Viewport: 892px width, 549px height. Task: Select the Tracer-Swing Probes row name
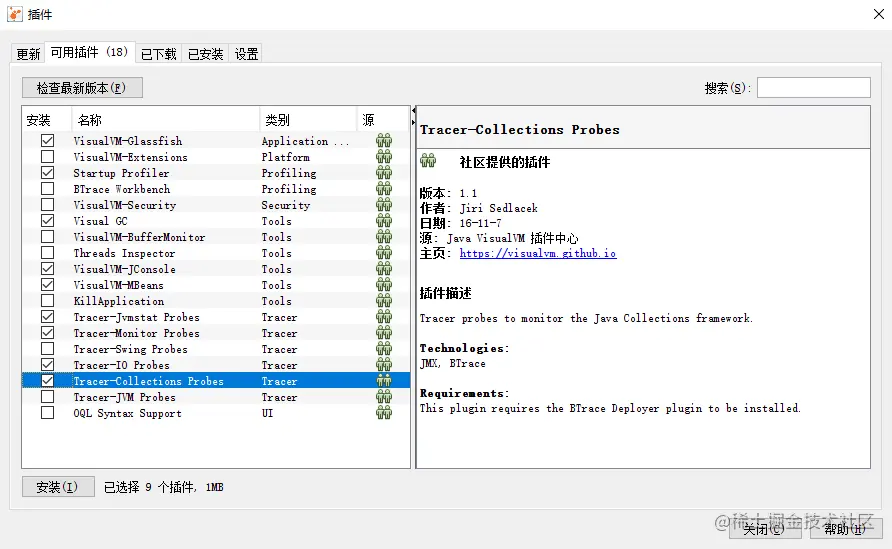[x=130, y=349]
